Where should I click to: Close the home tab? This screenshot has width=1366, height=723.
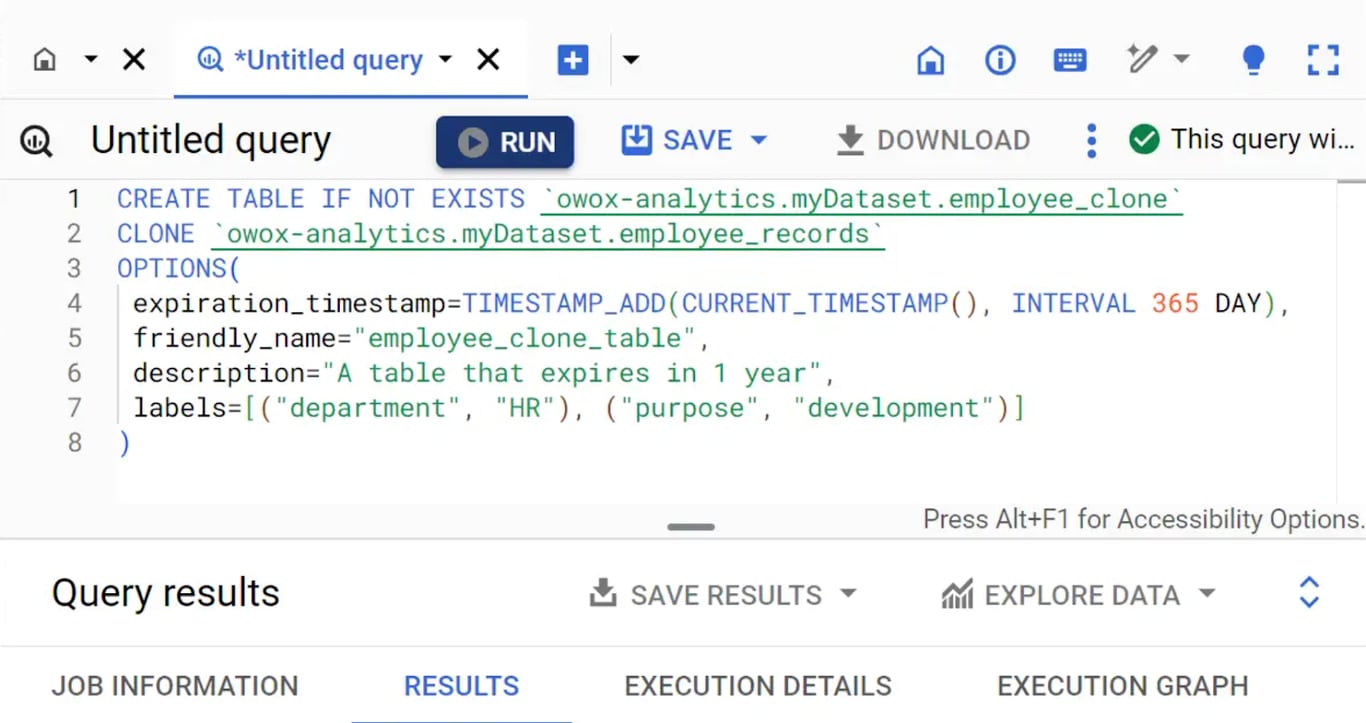[134, 60]
